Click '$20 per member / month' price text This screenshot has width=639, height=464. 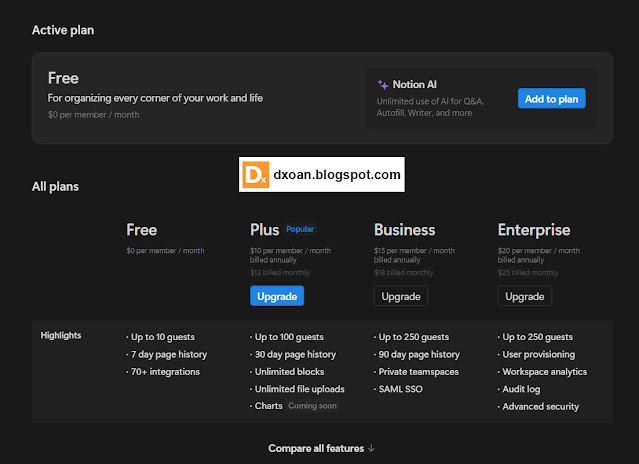(539, 251)
